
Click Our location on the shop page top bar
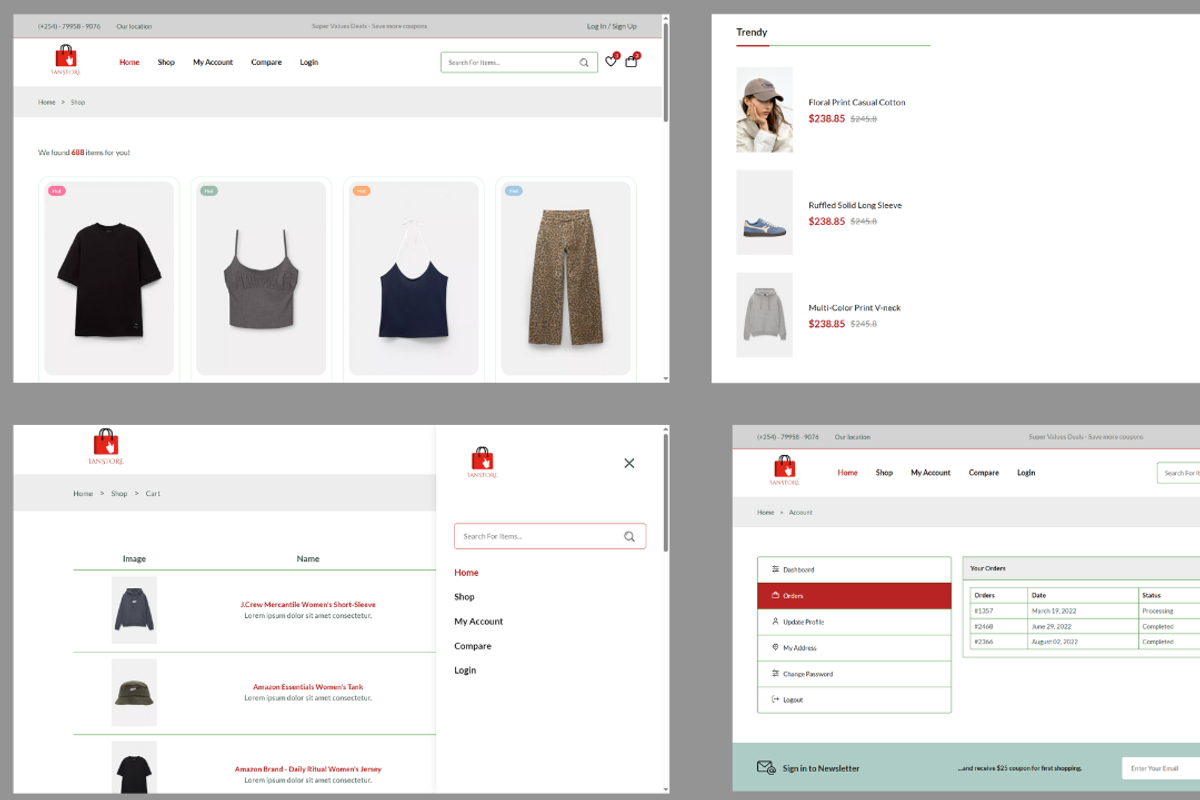pyautogui.click(x=134, y=26)
